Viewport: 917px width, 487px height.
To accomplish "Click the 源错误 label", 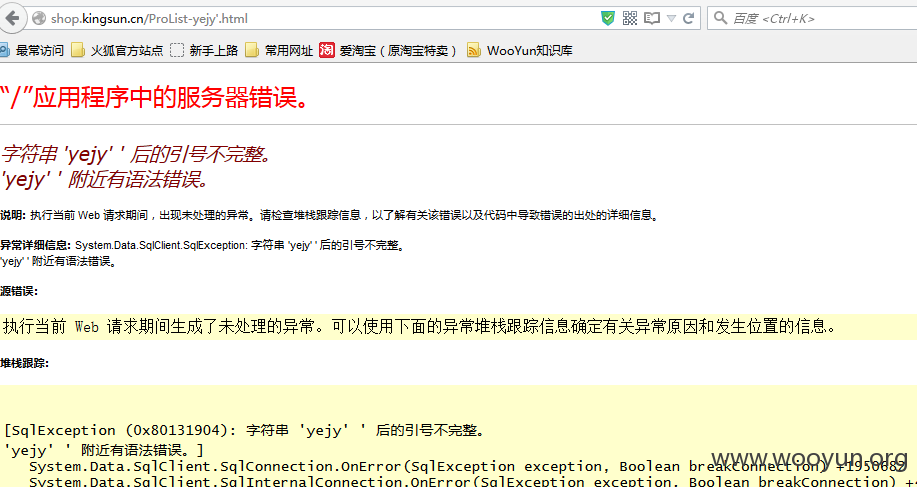I will coord(19,291).
